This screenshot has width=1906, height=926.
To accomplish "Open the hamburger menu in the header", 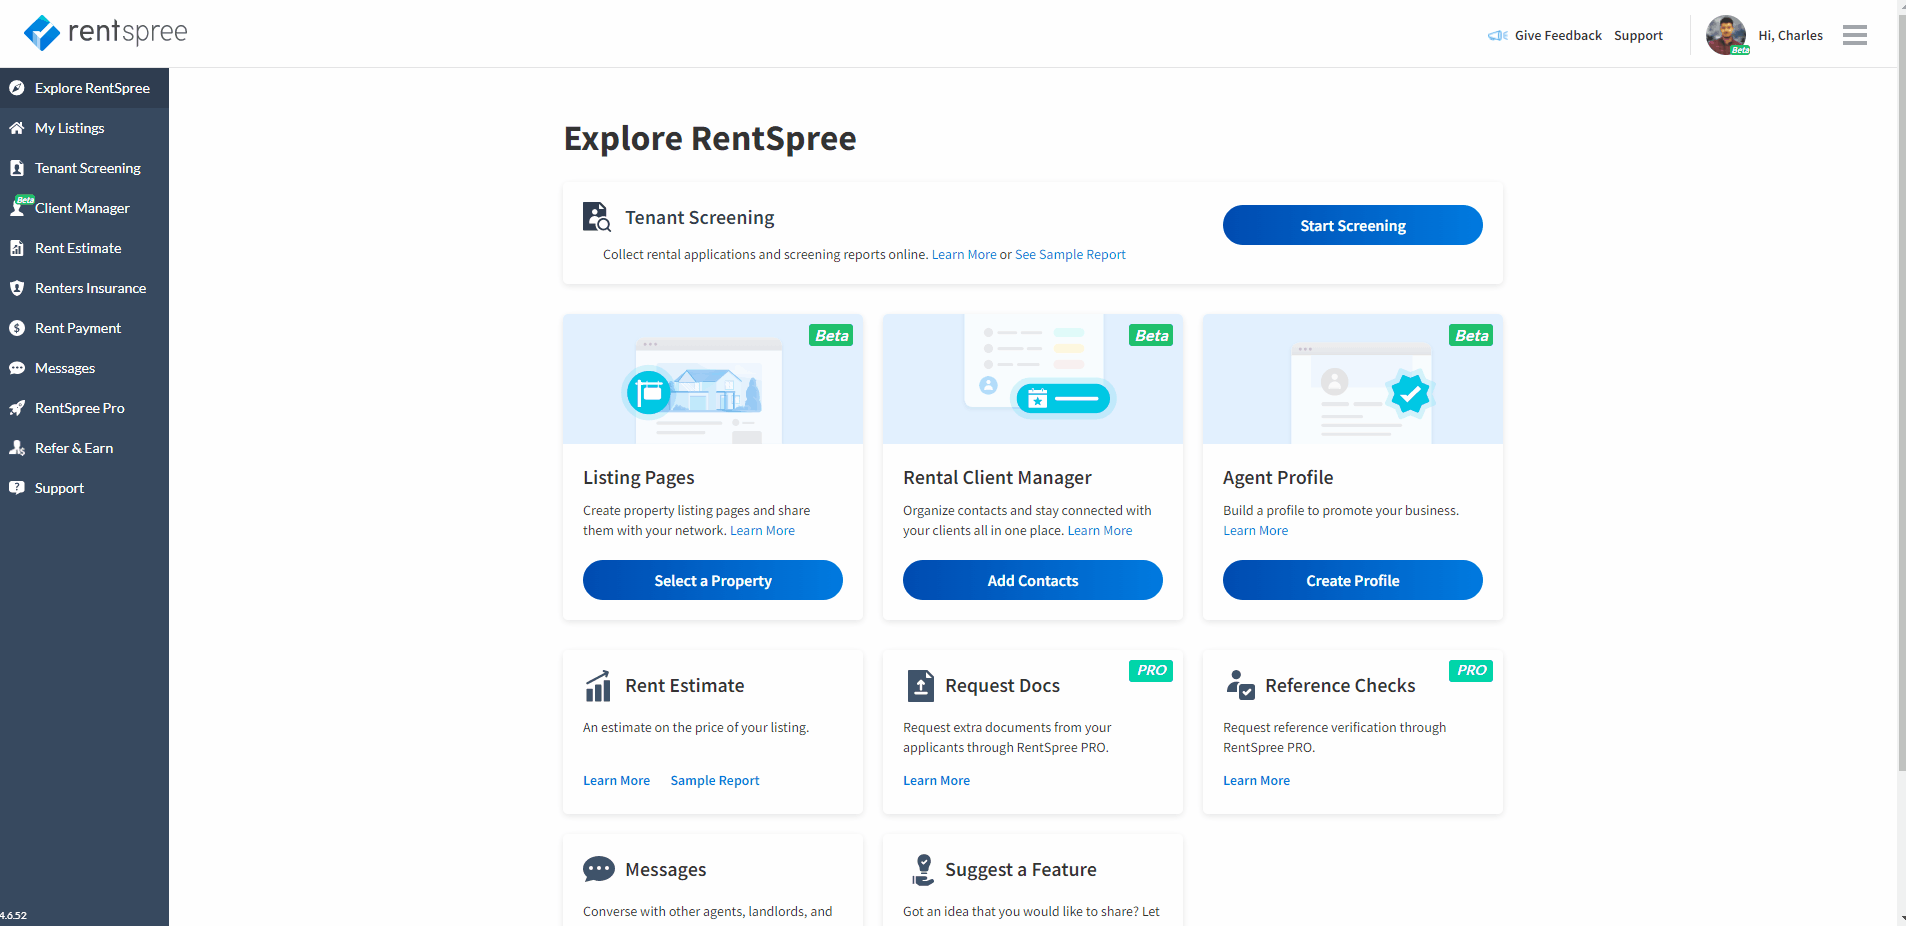I will pyautogui.click(x=1855, y=35).
